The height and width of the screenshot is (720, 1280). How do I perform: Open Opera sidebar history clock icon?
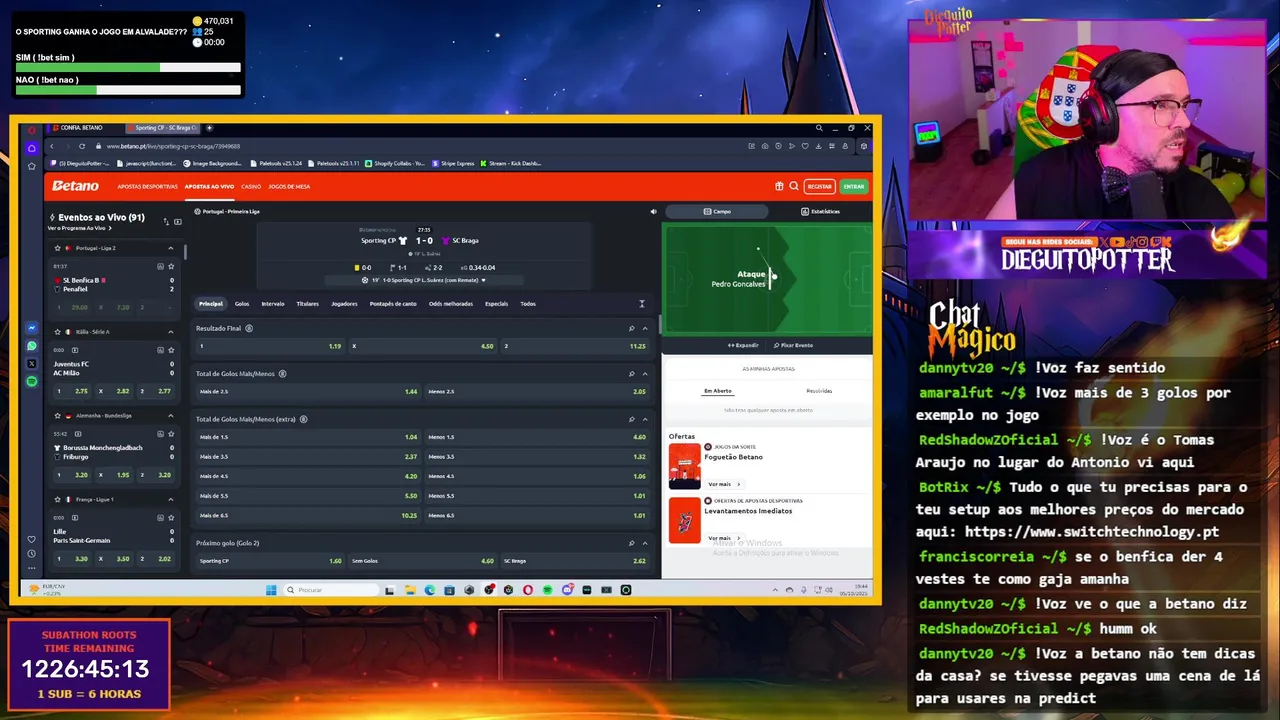pos(32,554)
